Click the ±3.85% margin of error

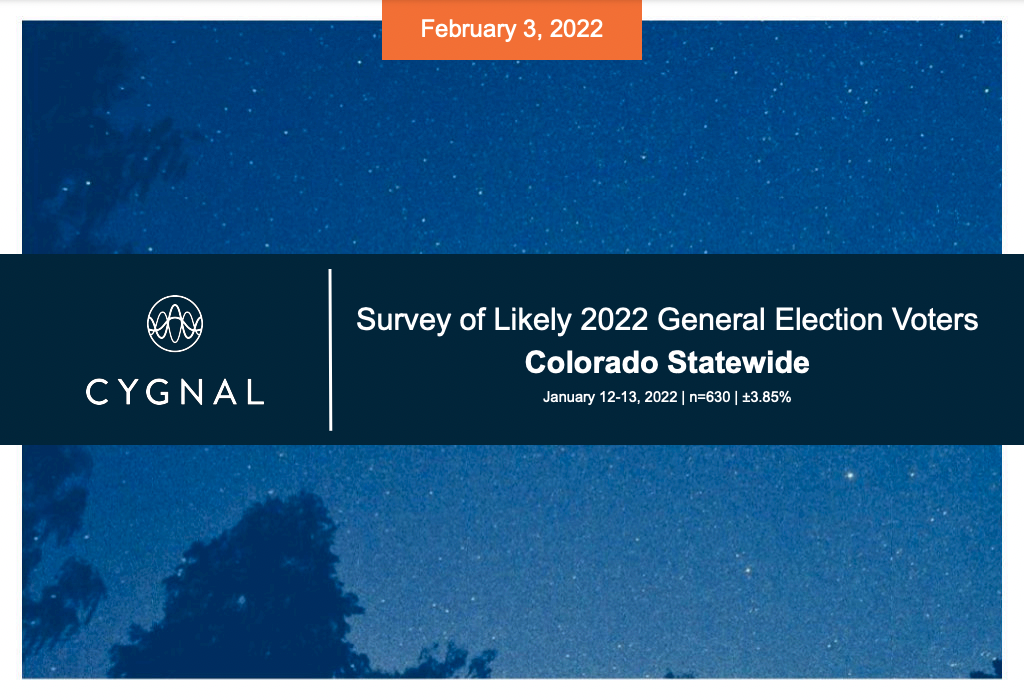766,397
